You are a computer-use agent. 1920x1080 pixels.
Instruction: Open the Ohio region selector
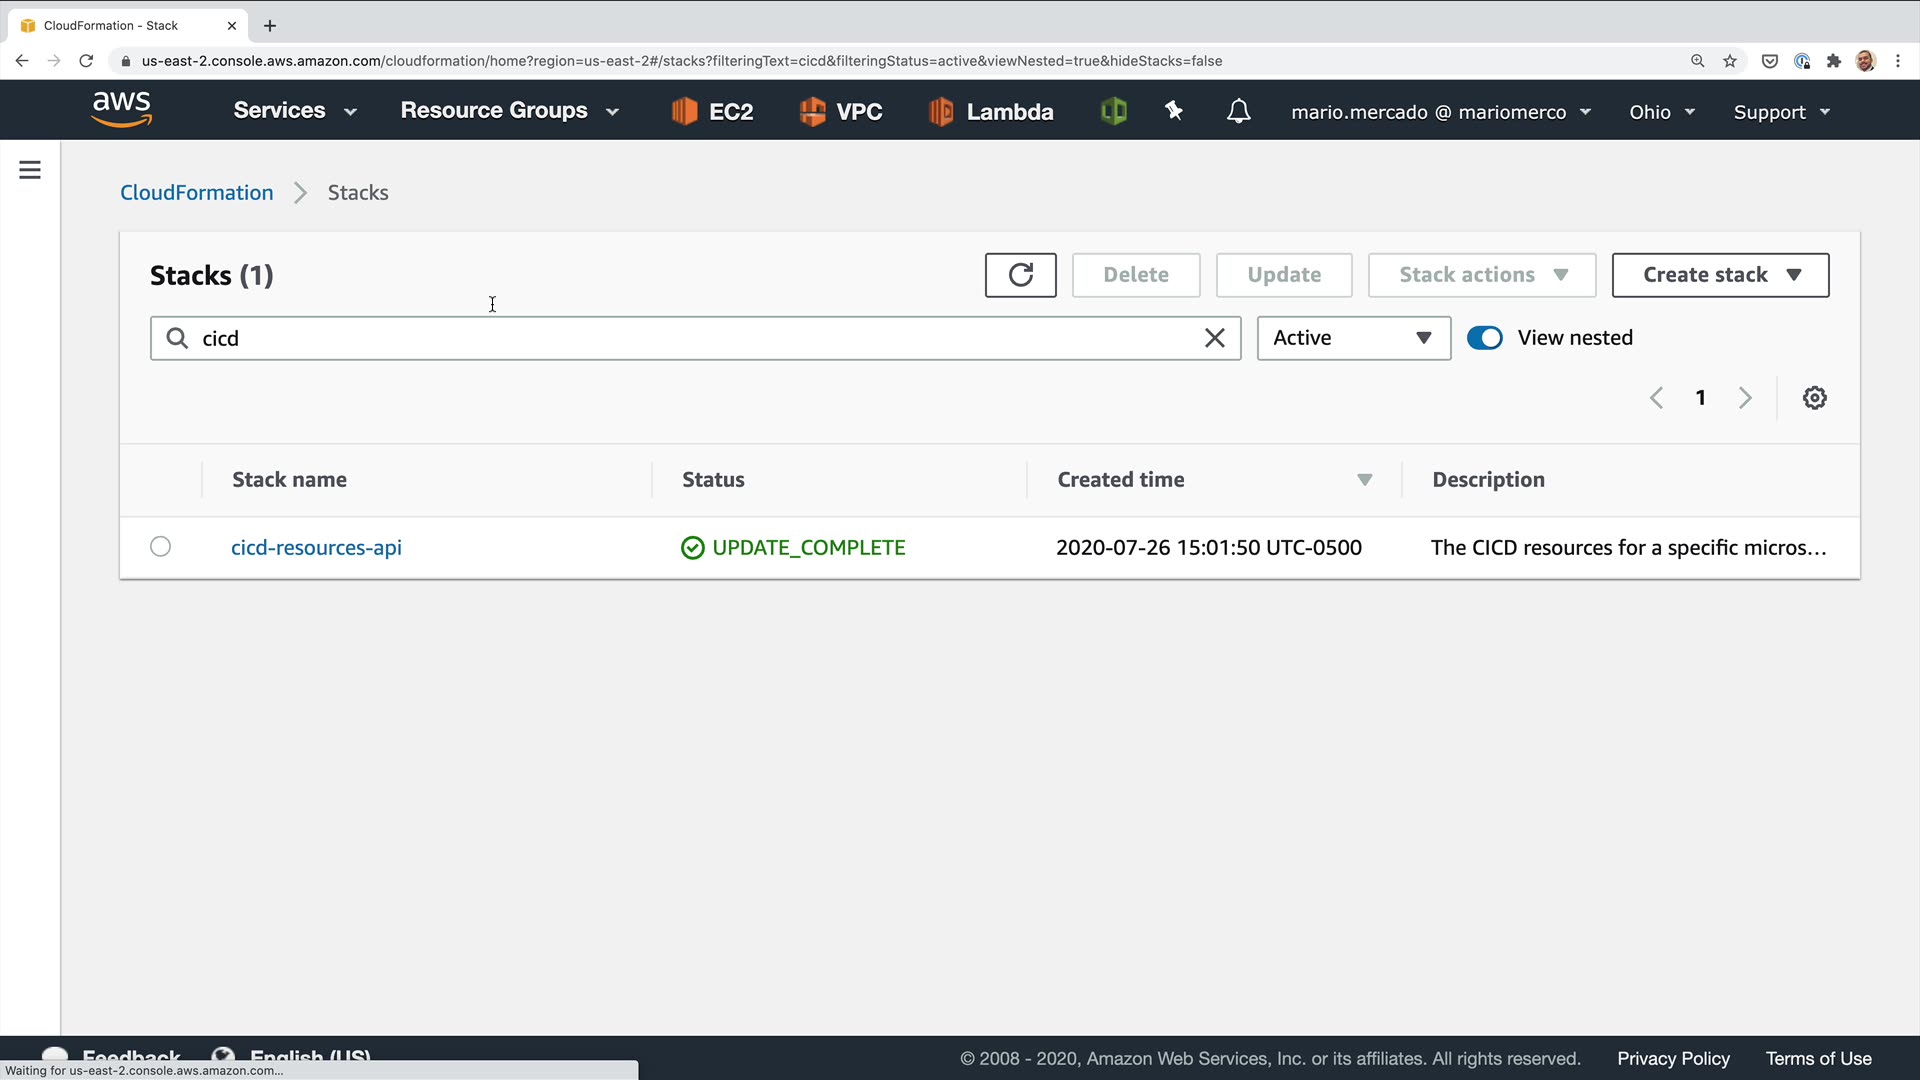1661,112
